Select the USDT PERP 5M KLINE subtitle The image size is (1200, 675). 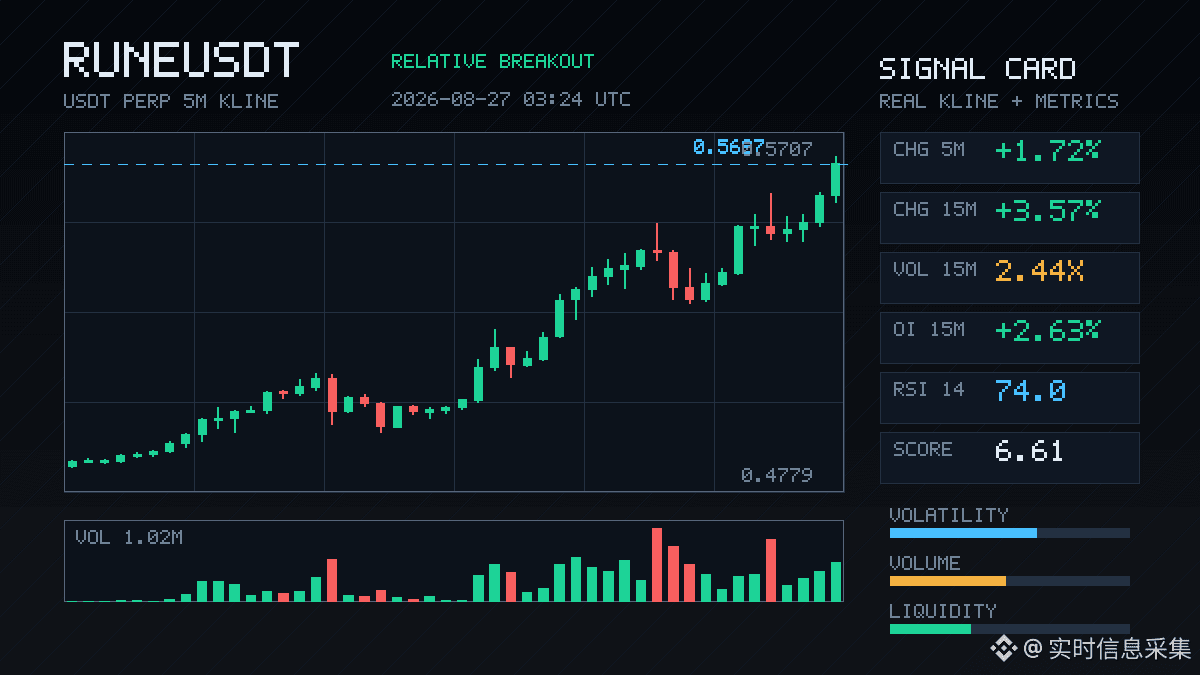(171, 101)
